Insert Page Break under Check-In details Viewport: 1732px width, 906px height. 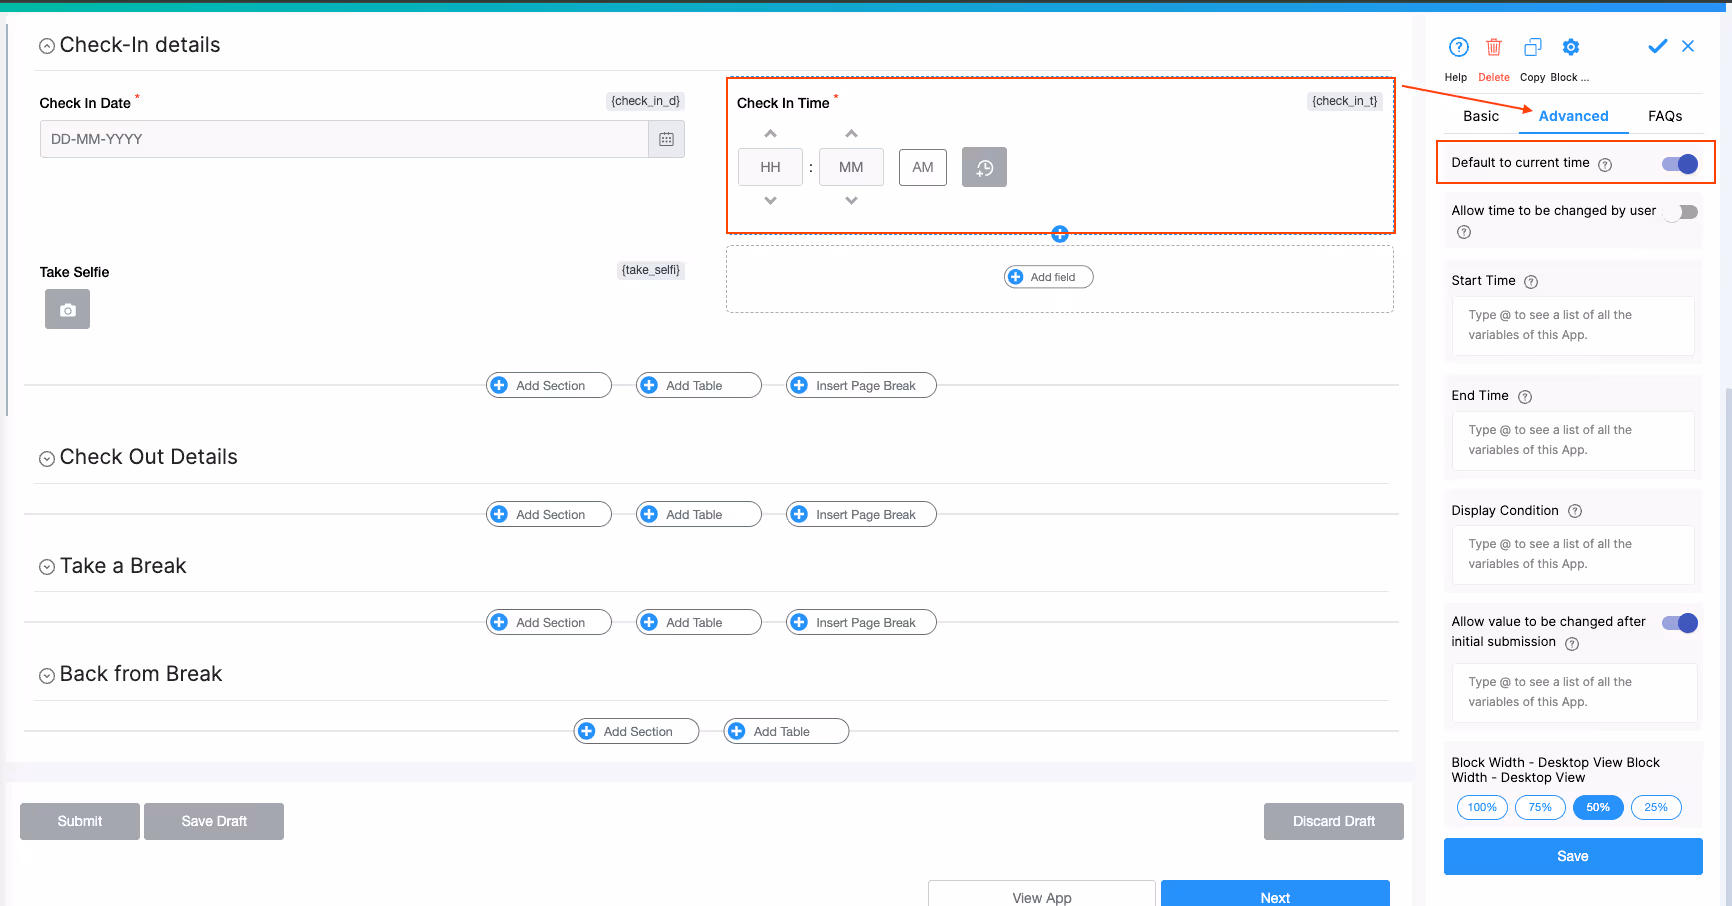click(861, 385)
